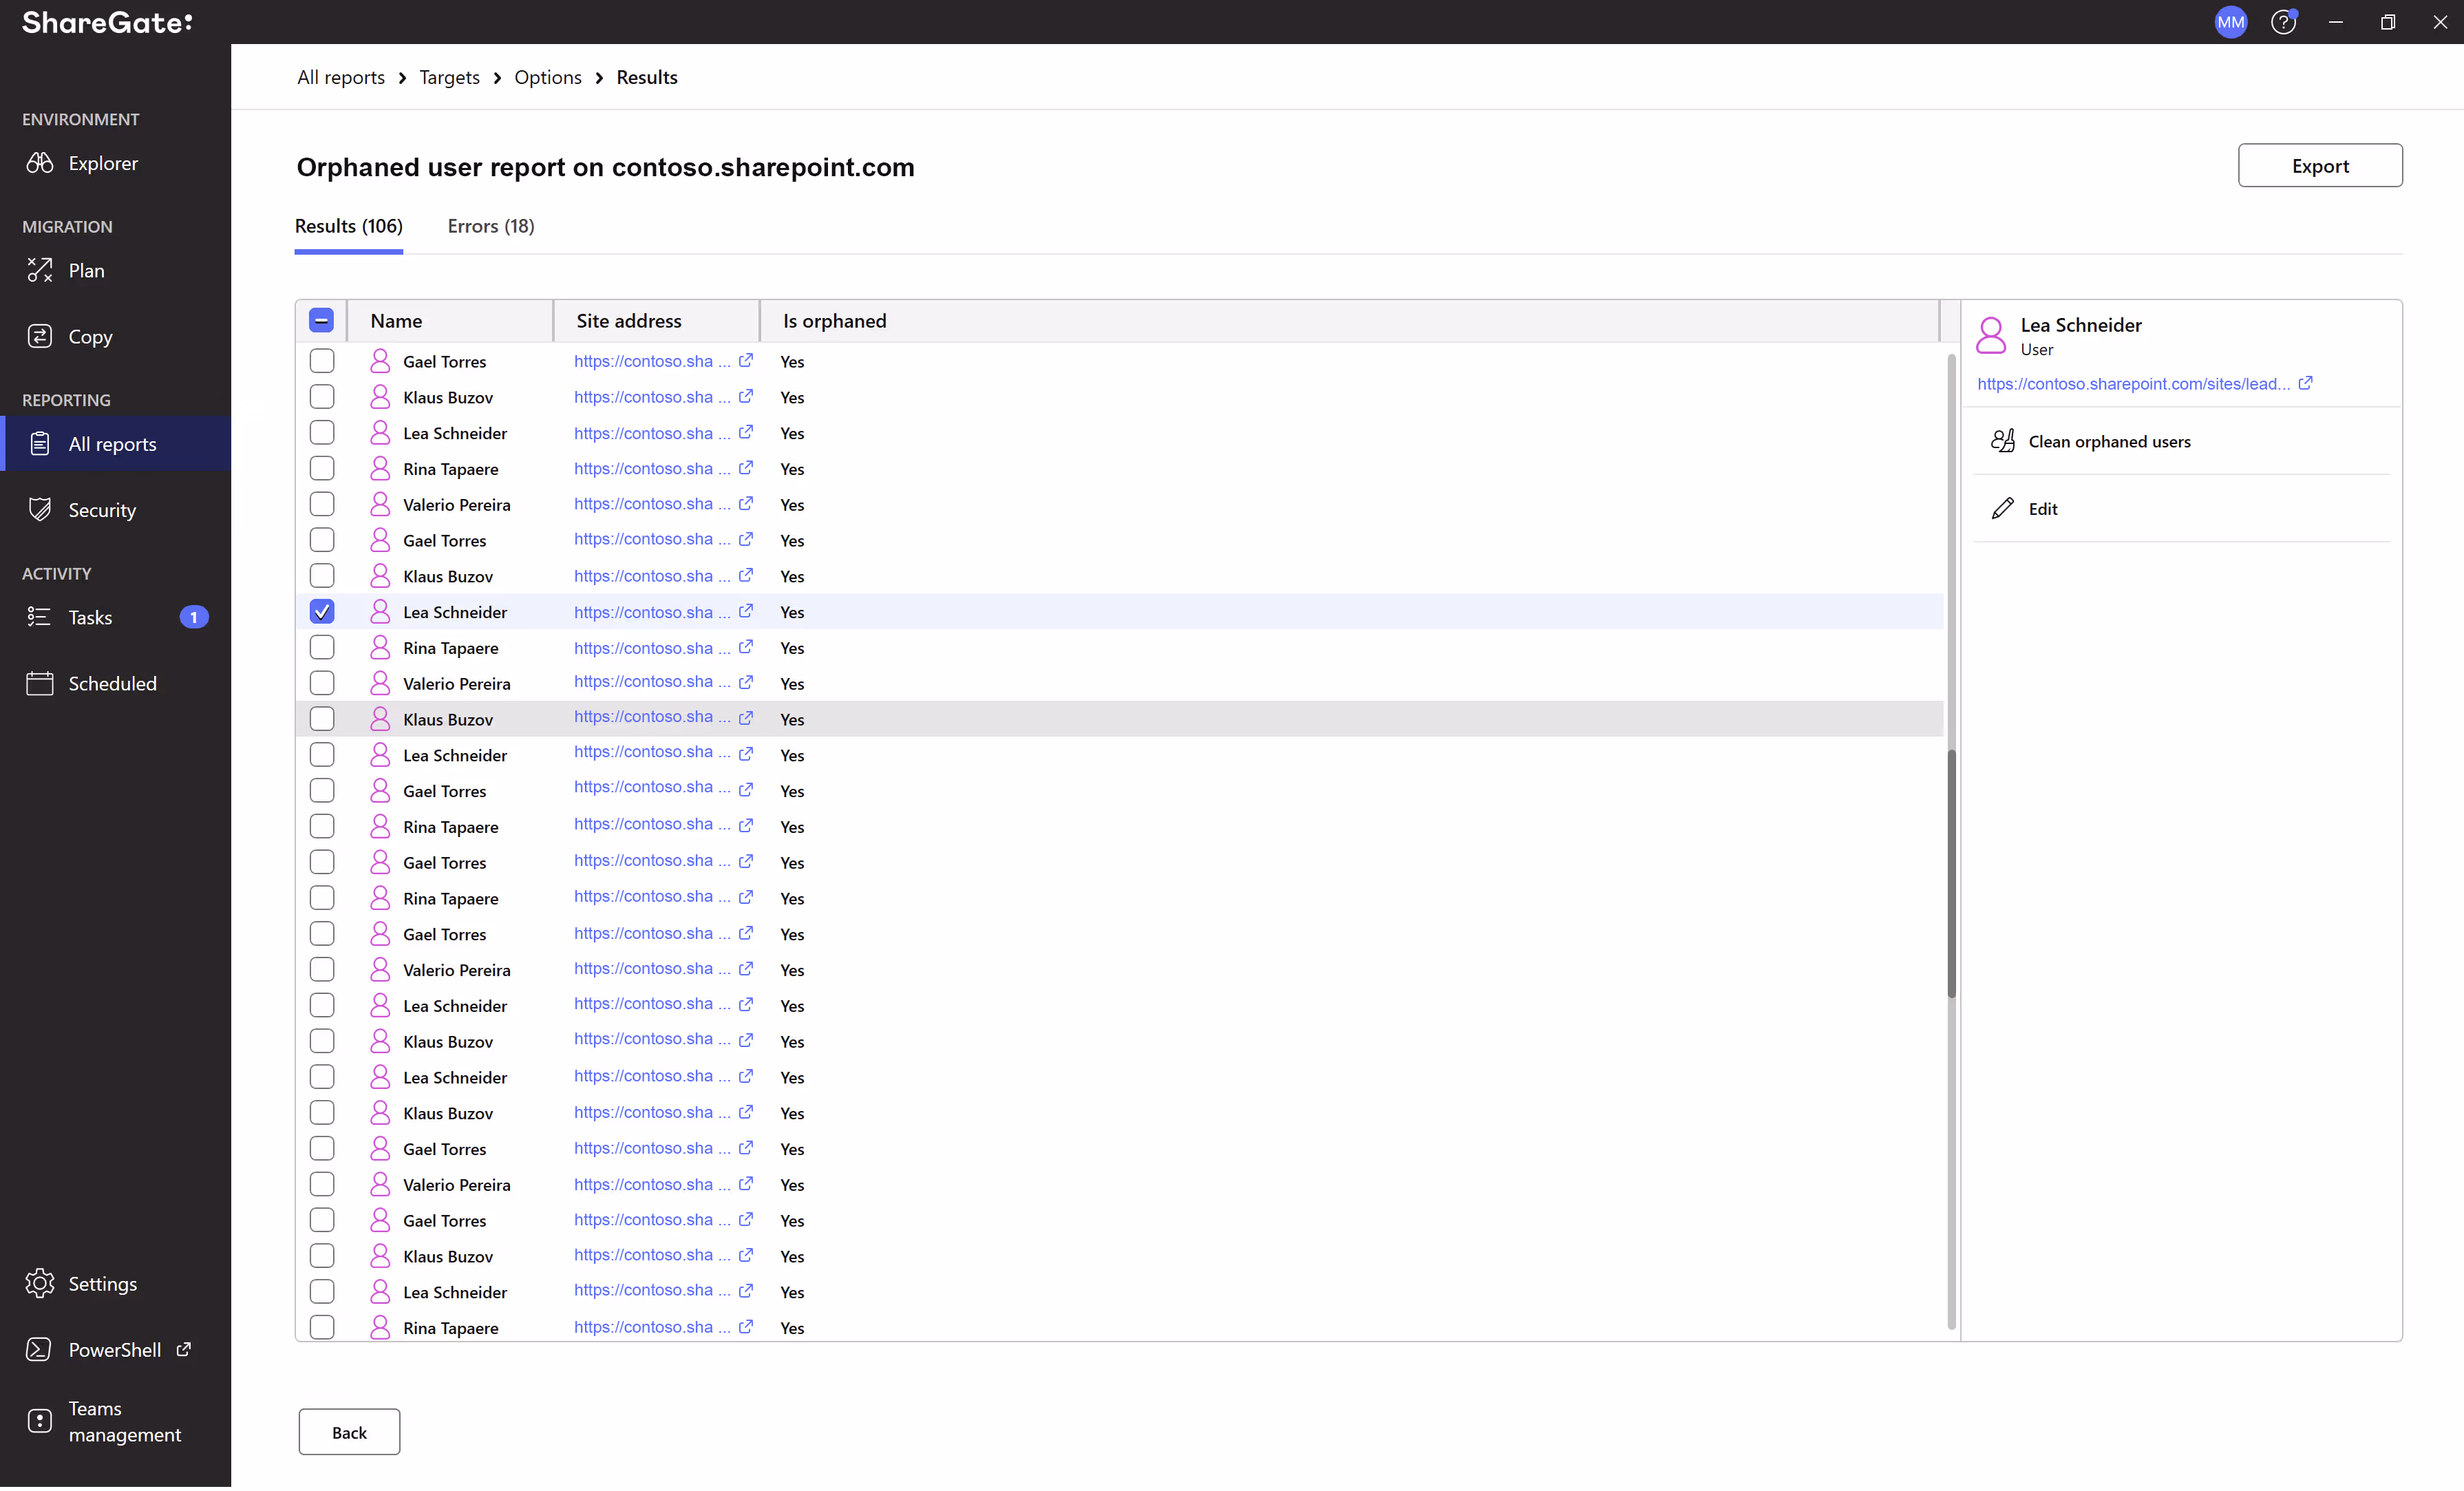This screenshot has height=1491, width=2464.
Task: Check the first Gael Torres row
Action: (322, 361)
